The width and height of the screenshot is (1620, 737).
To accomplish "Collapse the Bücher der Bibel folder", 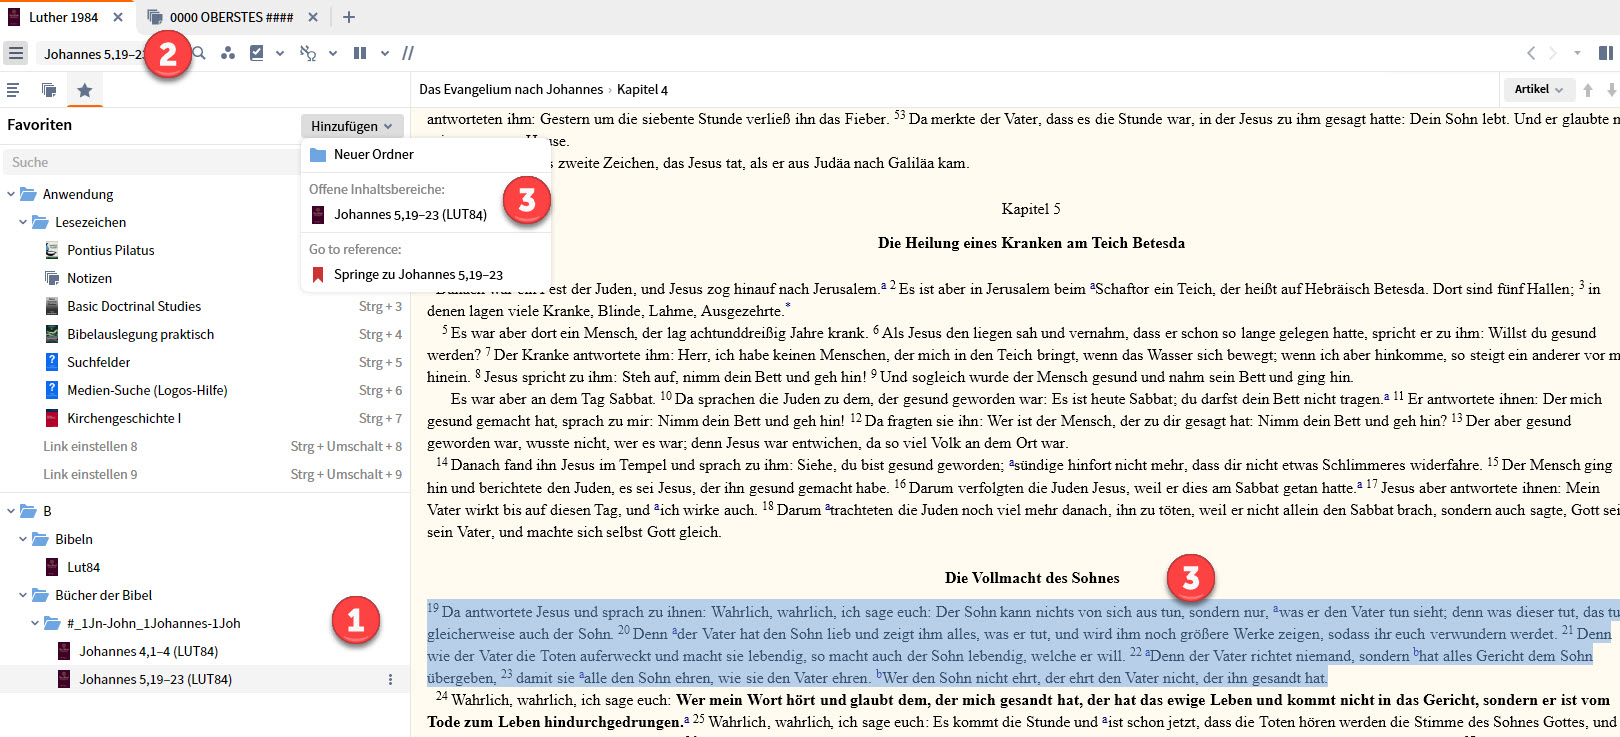I will click(23, 595).
